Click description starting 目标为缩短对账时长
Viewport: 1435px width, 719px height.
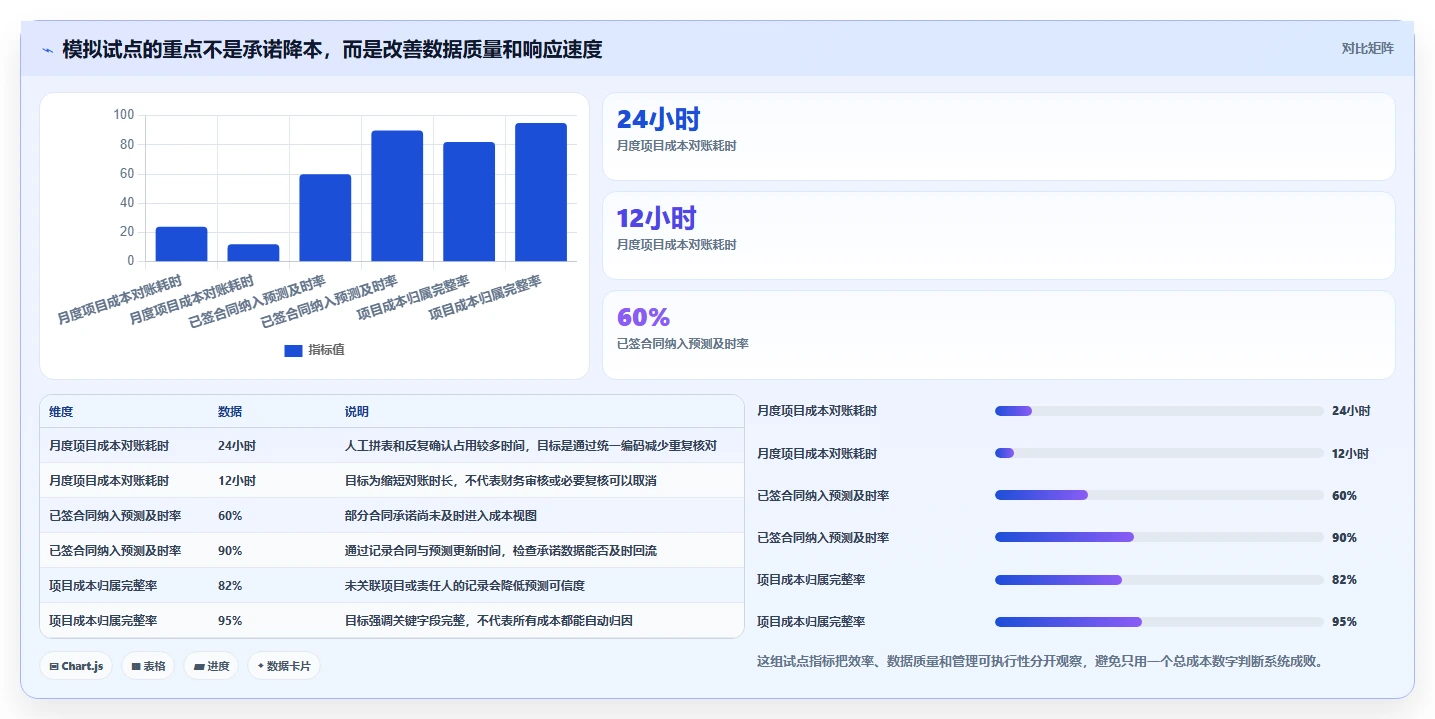[x=501, y=481]
